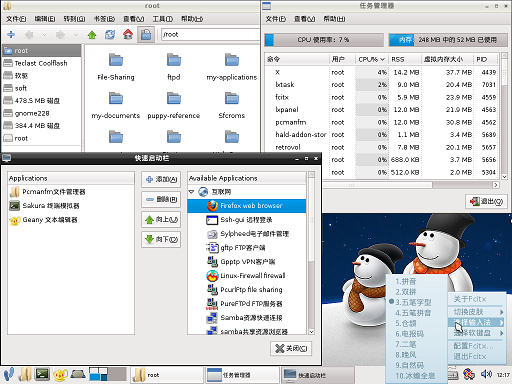The image size is (512, 384).
Task: Select Gpptp VPN client entry
Action: [x=247, y=262]
